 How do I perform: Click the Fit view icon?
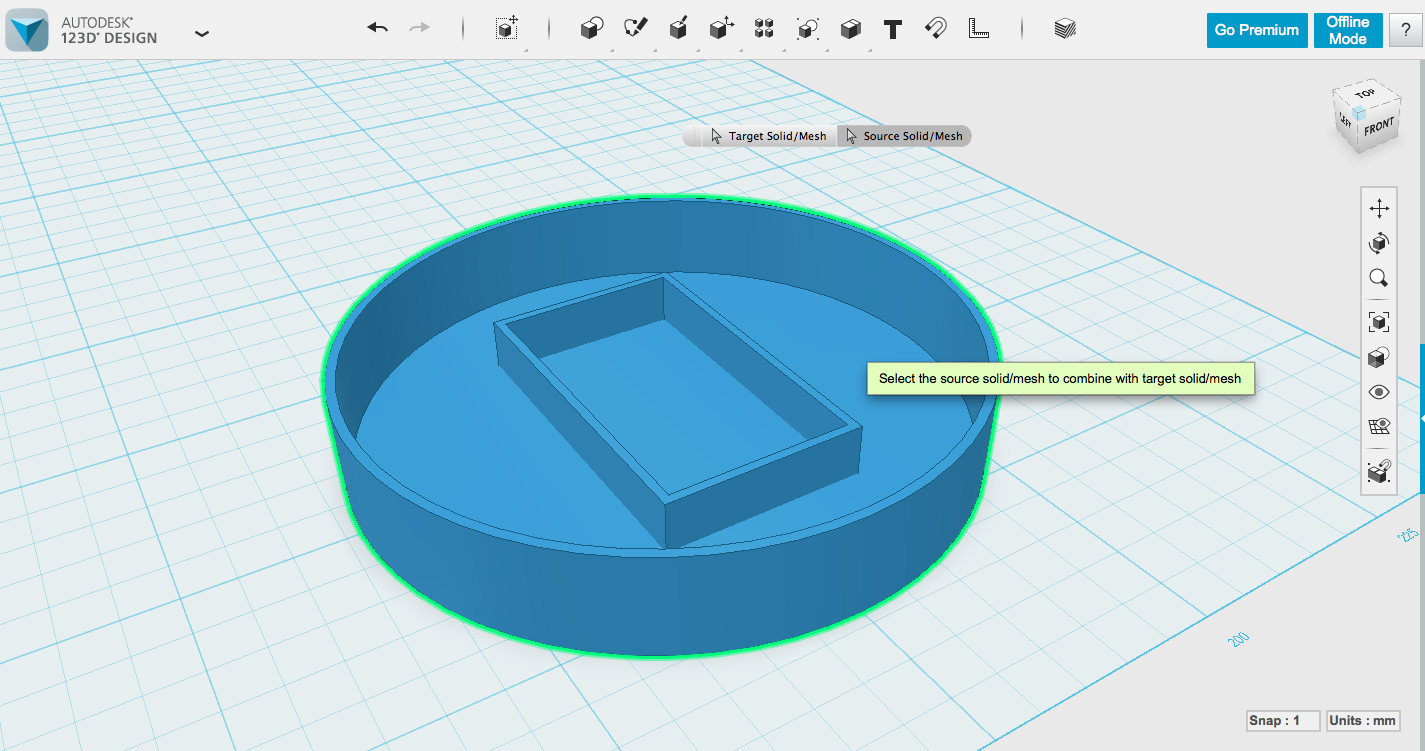tap(1379, 321)
